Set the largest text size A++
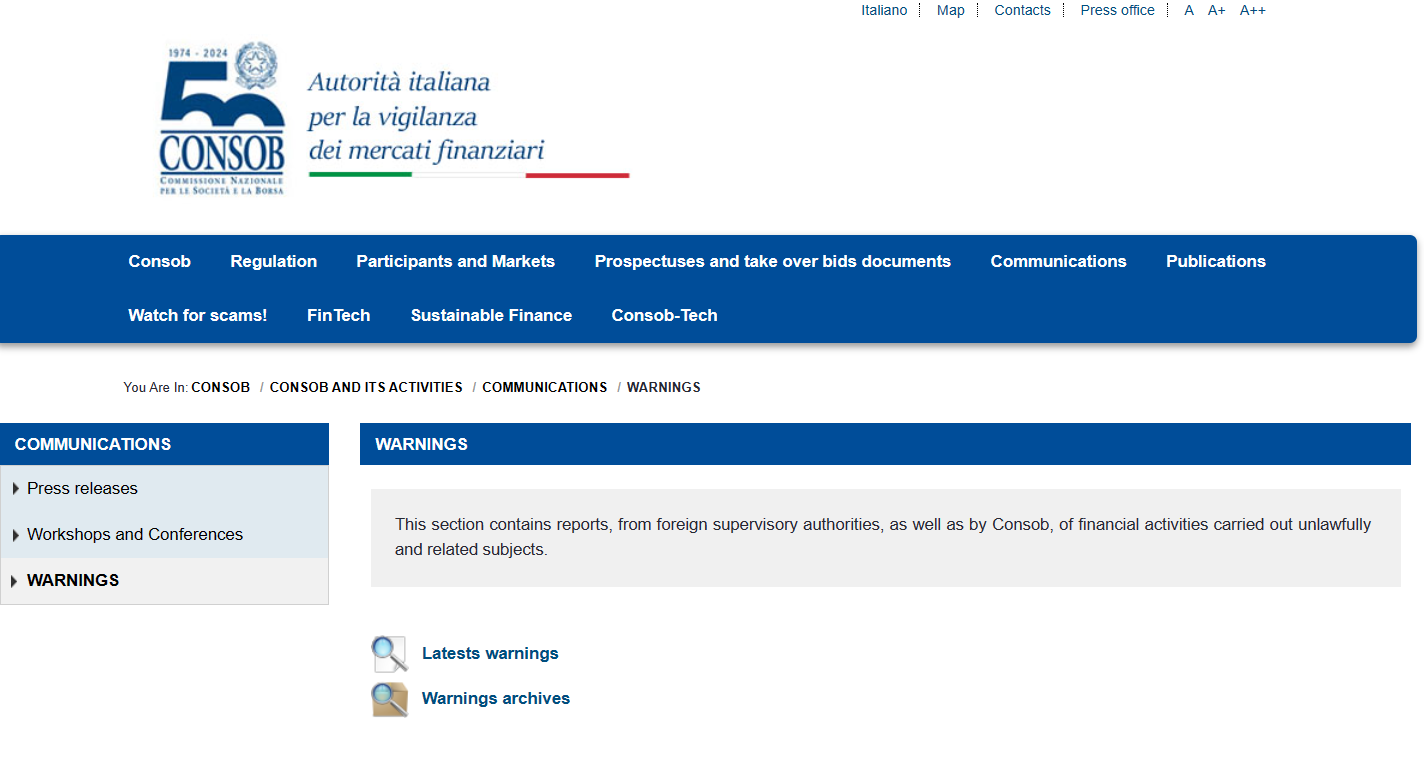Screen dimensions: 1424x759 point(1252,10)
